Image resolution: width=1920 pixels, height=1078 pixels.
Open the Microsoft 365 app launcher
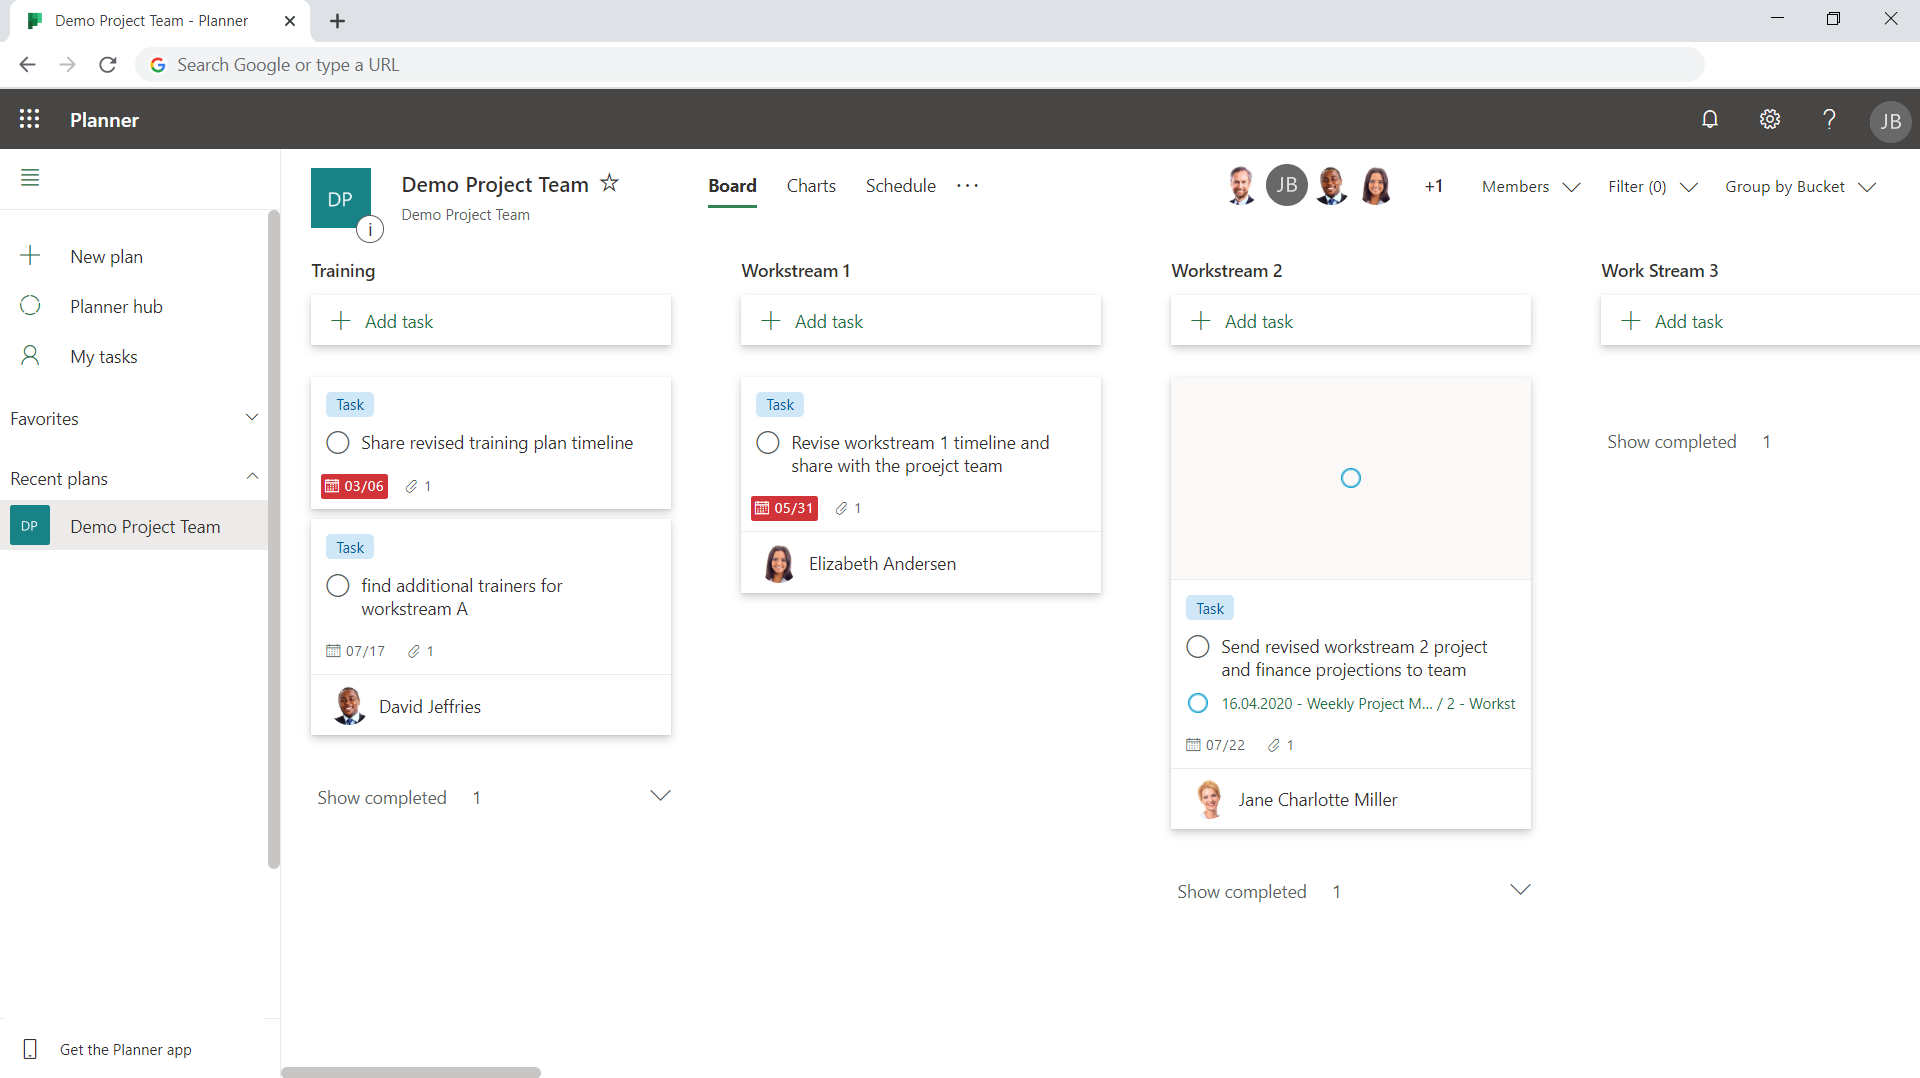point(29,119)
